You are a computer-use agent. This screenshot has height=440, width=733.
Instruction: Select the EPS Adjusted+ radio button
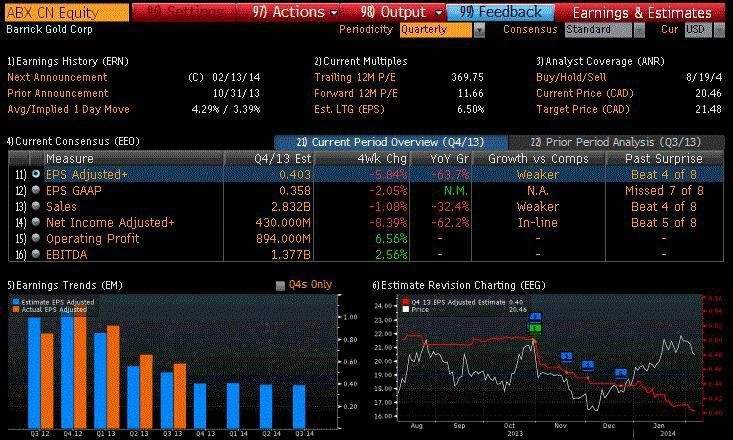(x=36, y=174)
